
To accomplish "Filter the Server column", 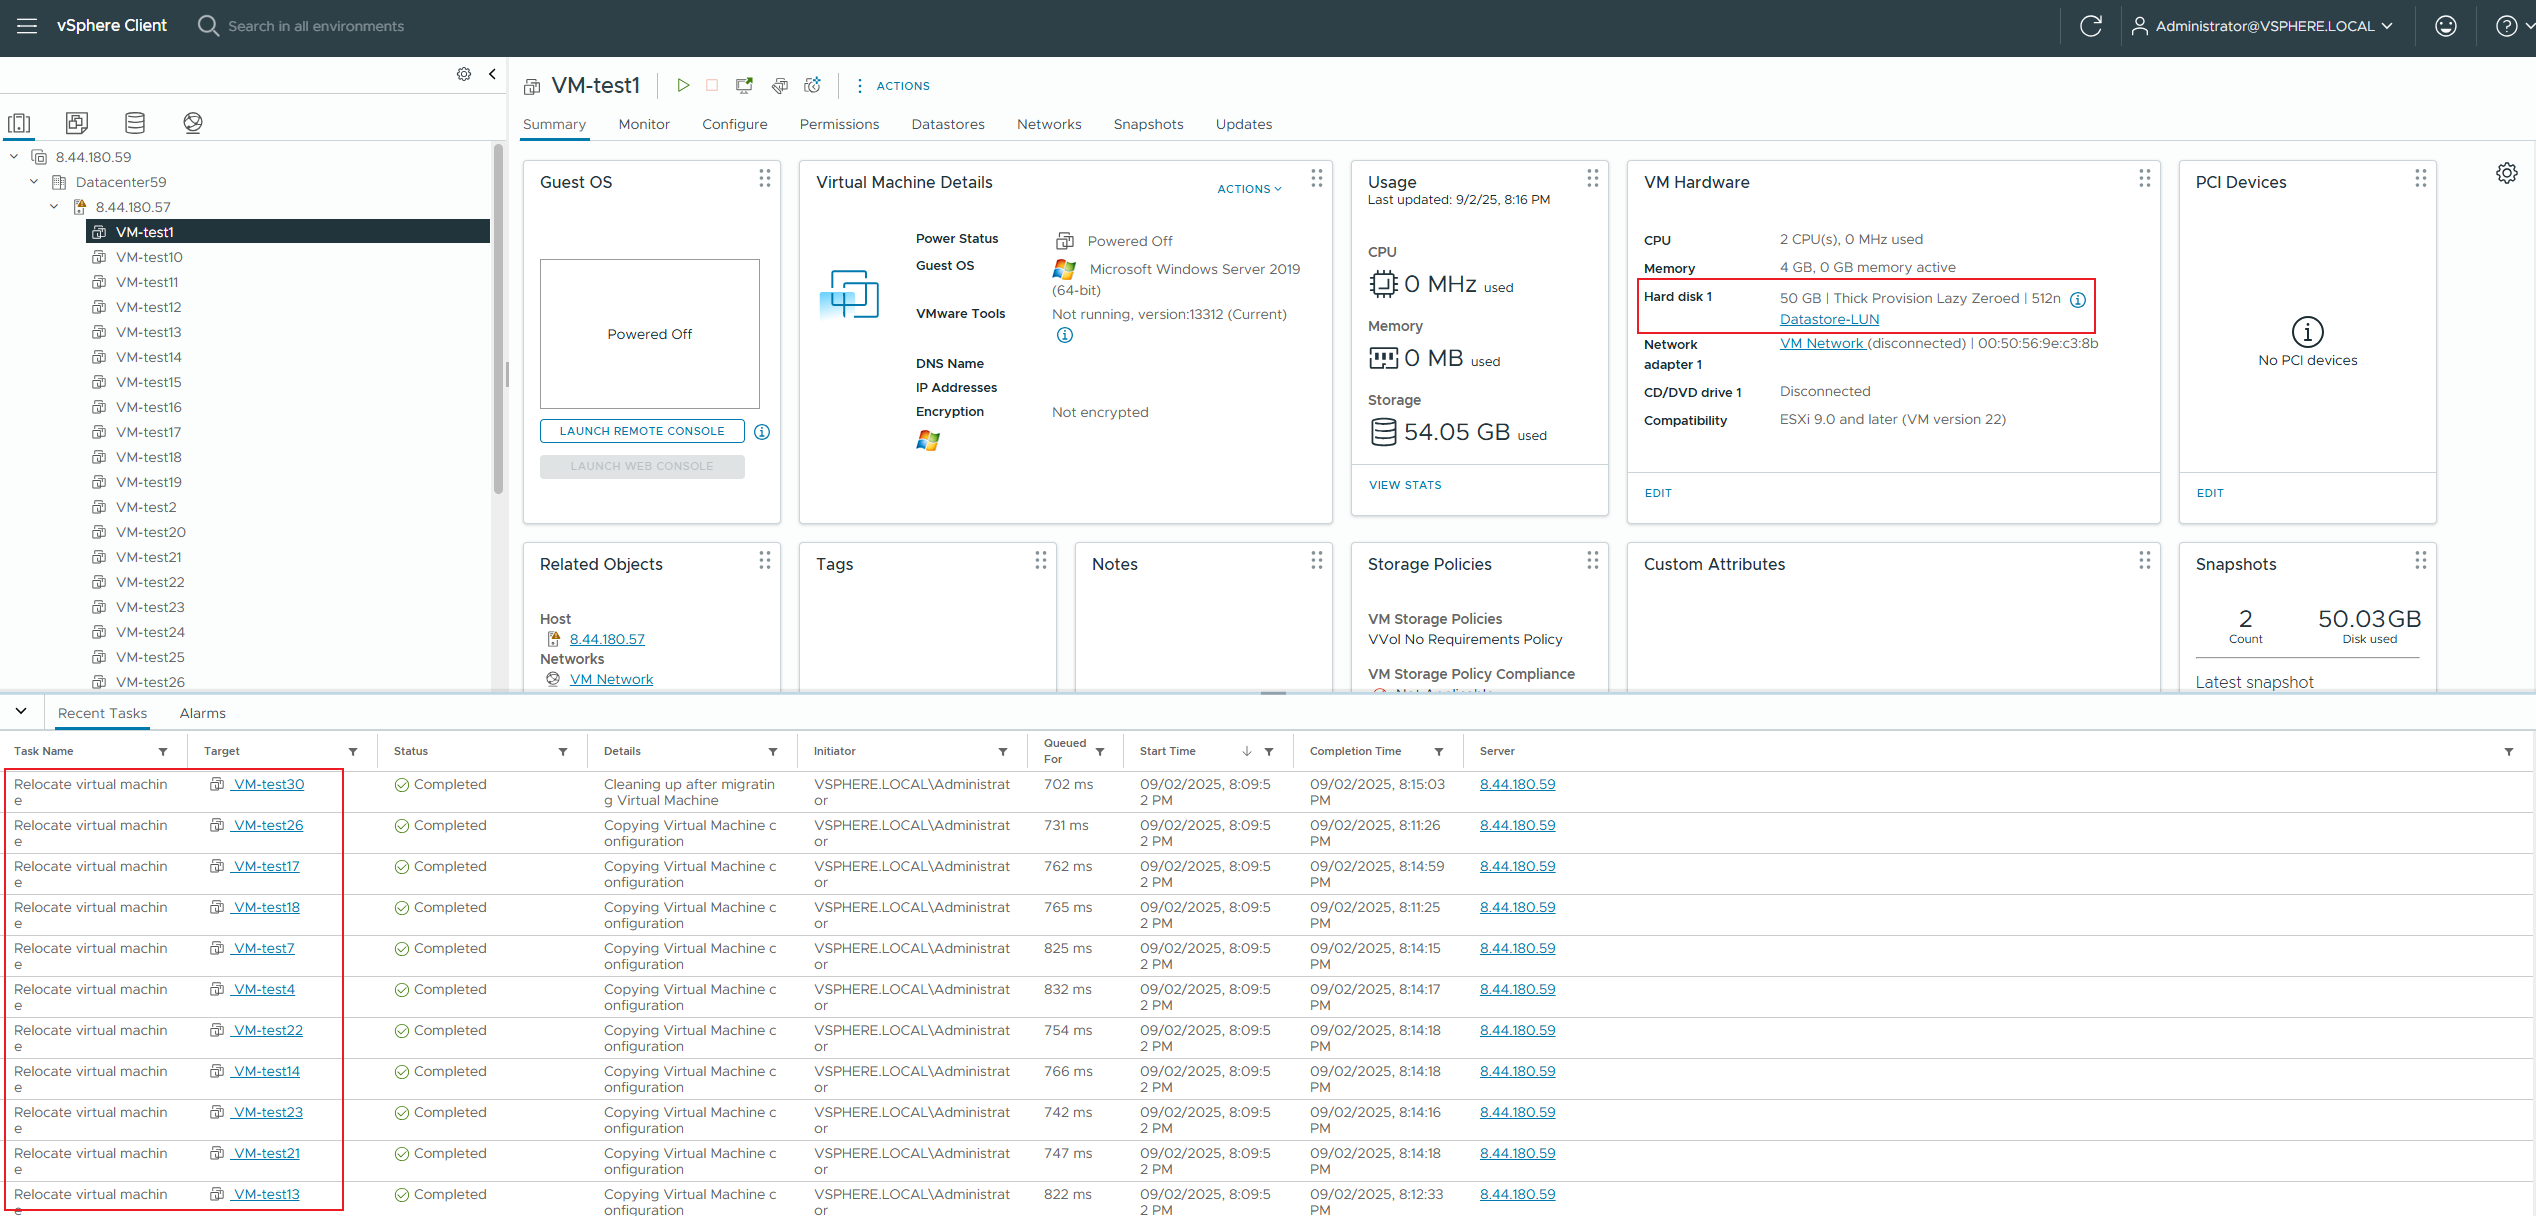I will pyautogui.click(x=2509, y=752).
